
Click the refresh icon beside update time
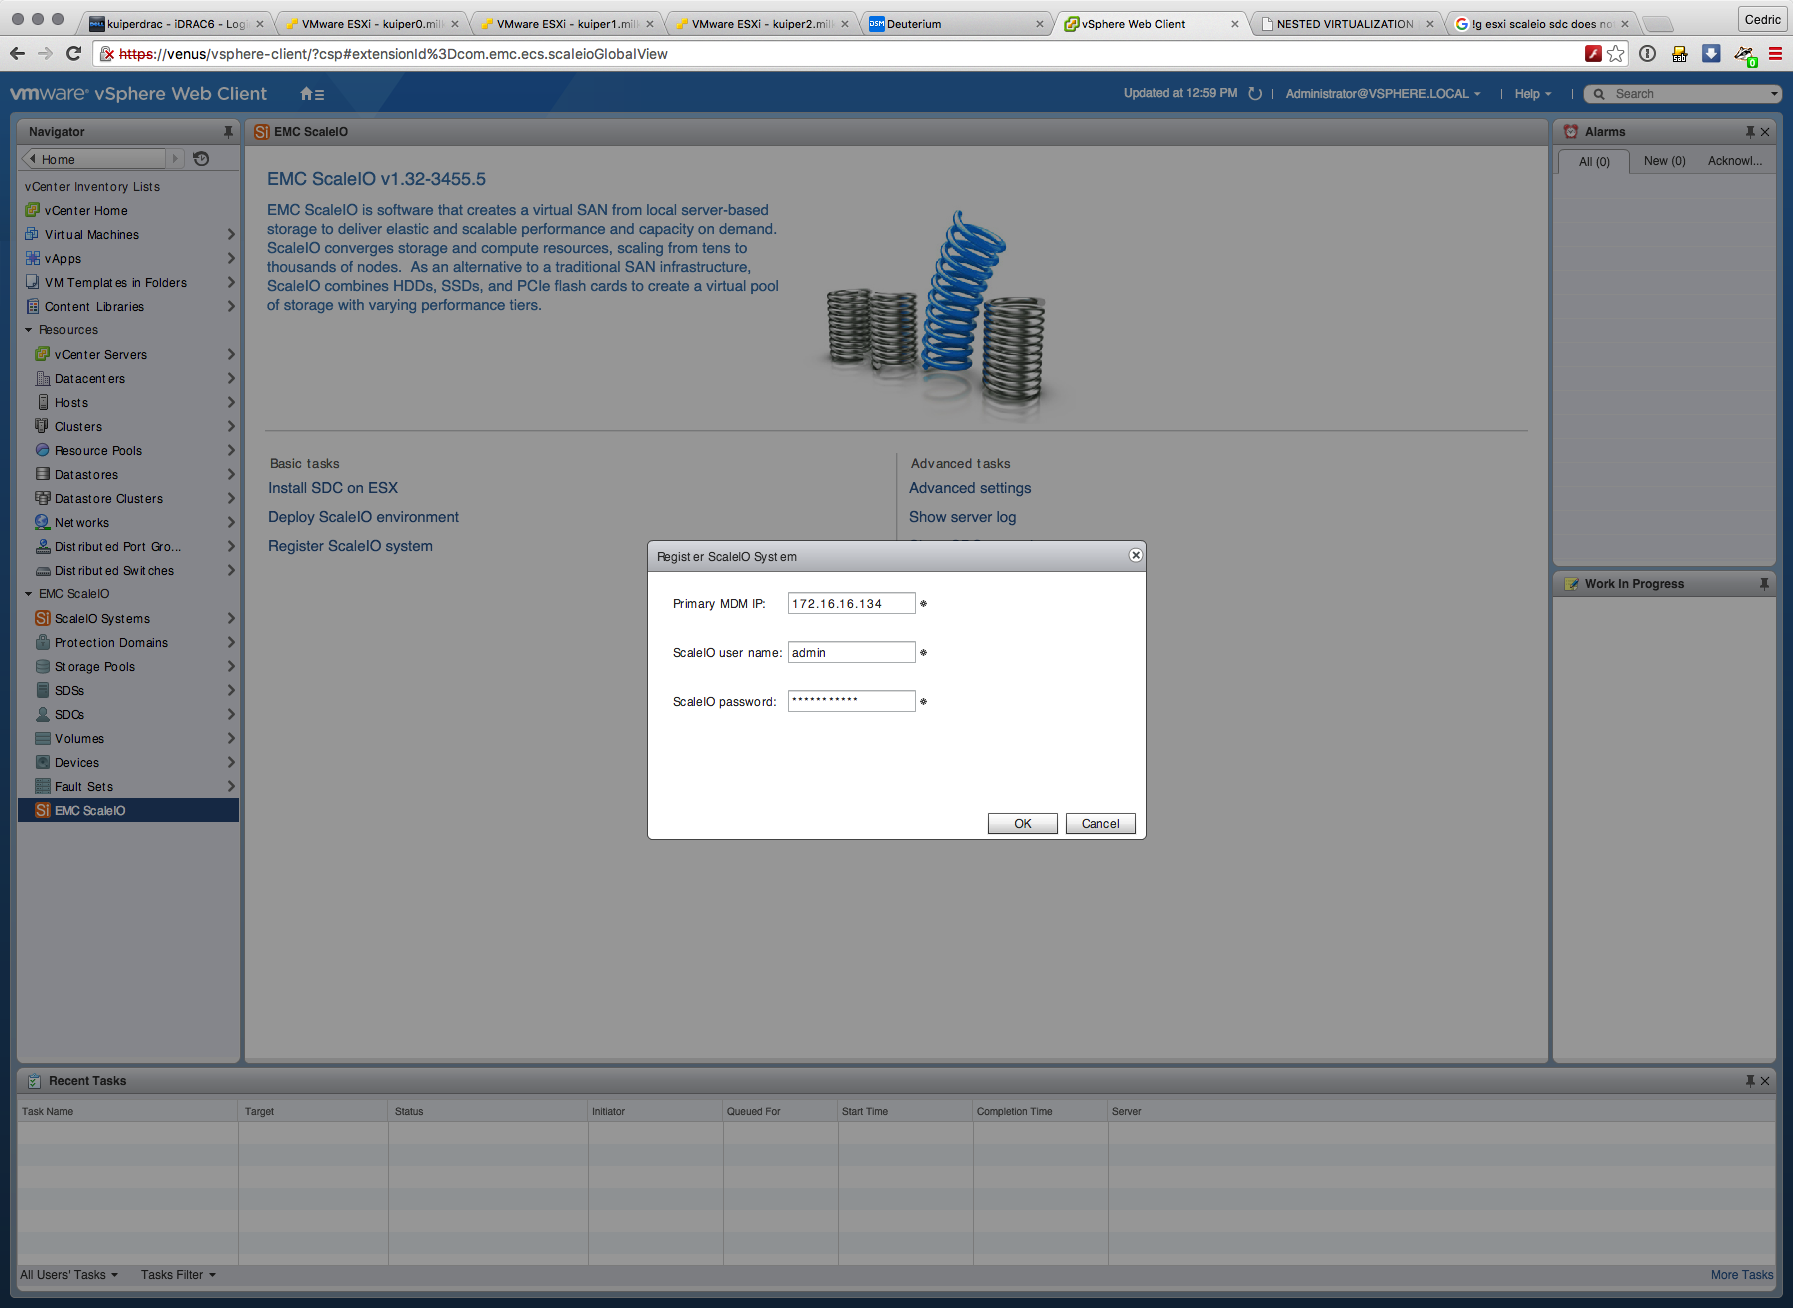tap(1255, 94)
